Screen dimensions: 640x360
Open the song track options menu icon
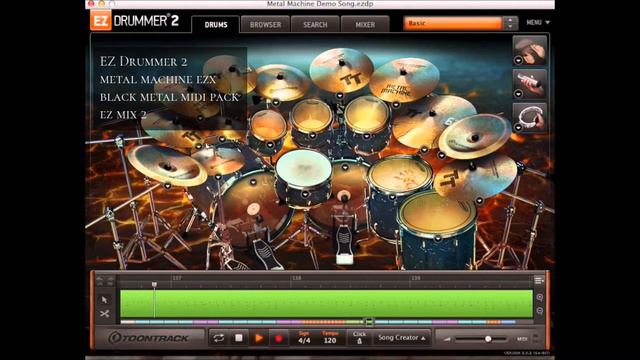539,280
